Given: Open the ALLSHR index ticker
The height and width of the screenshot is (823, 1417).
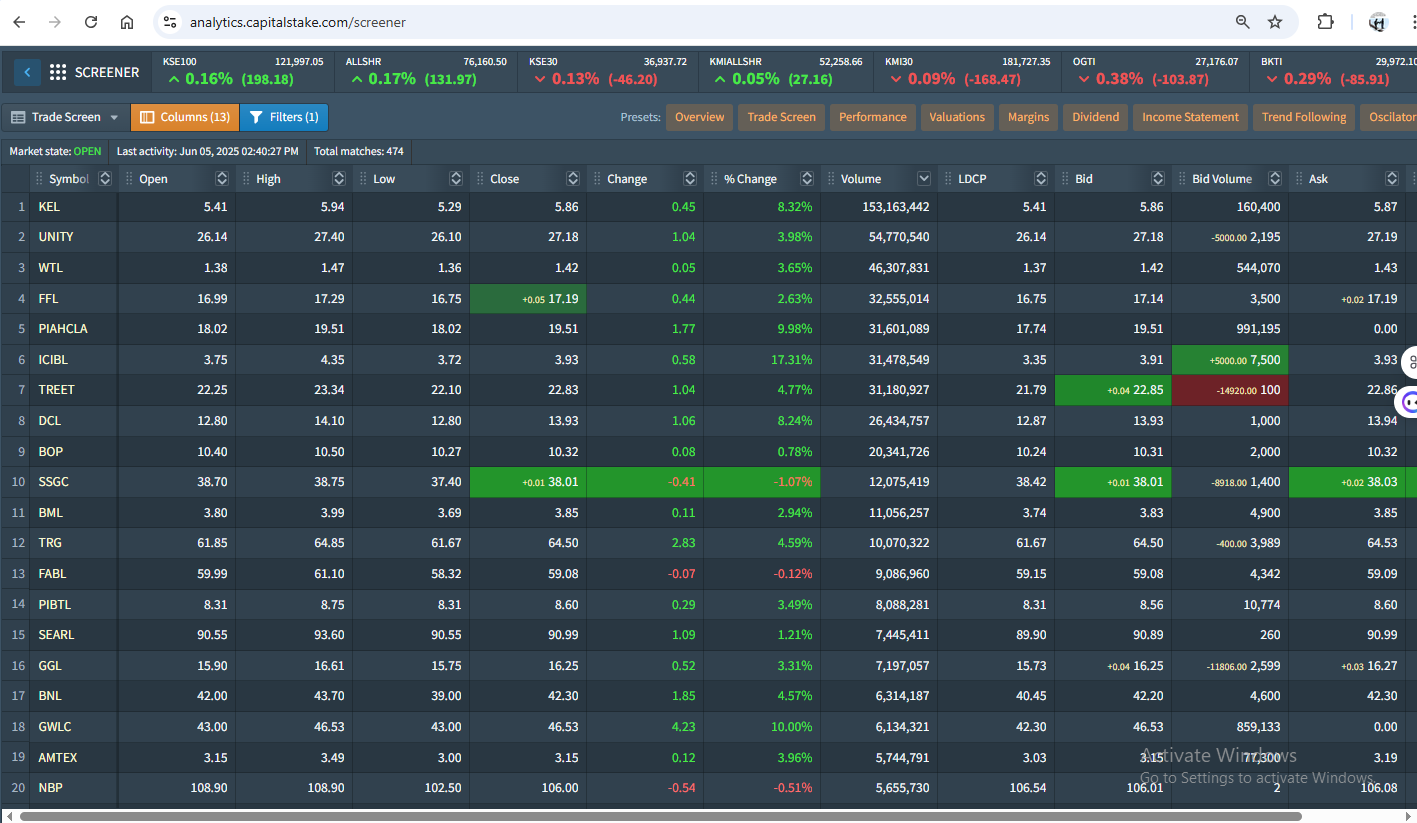Looking at the screenshot, I should [426, 71].
